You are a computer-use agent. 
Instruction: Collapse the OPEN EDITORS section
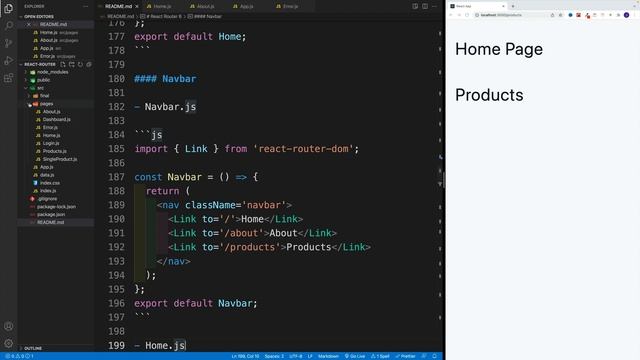39,17
